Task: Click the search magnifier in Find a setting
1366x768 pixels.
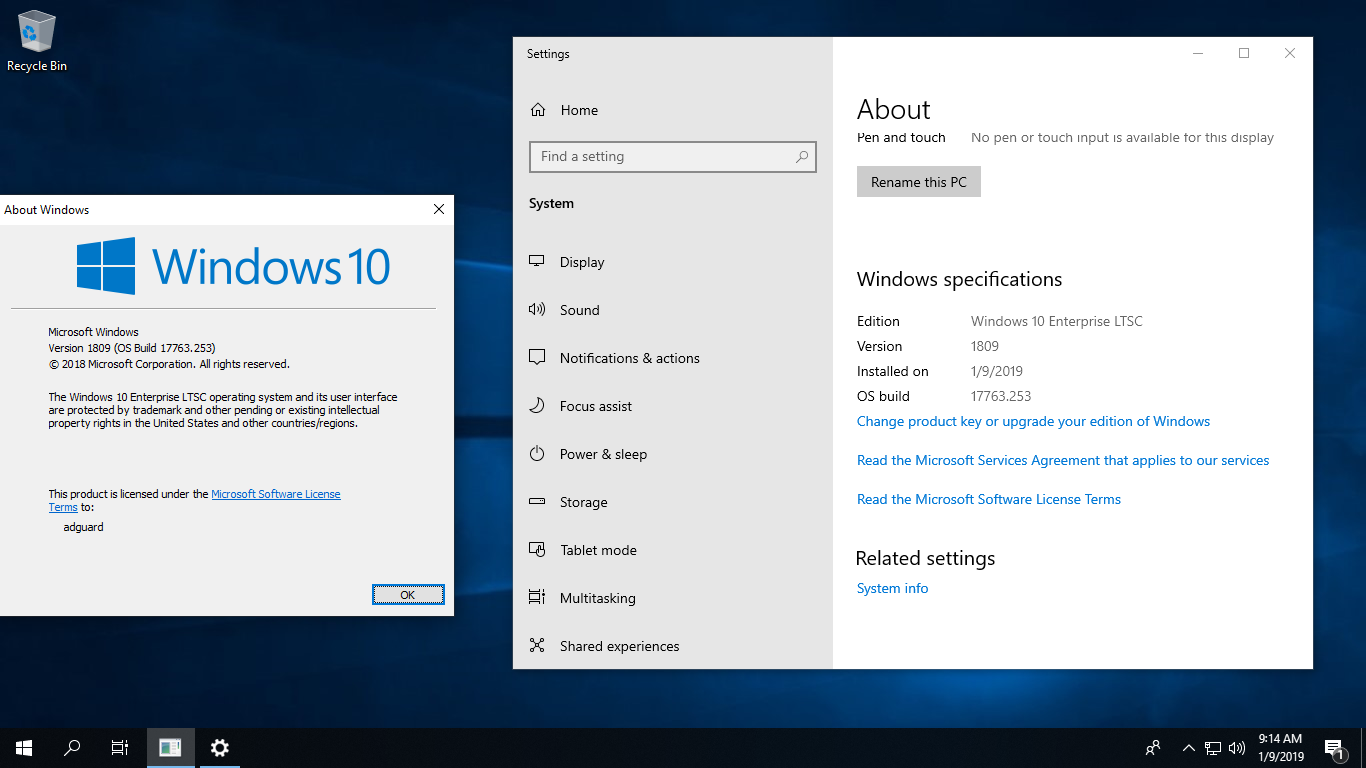Action: pos(802,157)
